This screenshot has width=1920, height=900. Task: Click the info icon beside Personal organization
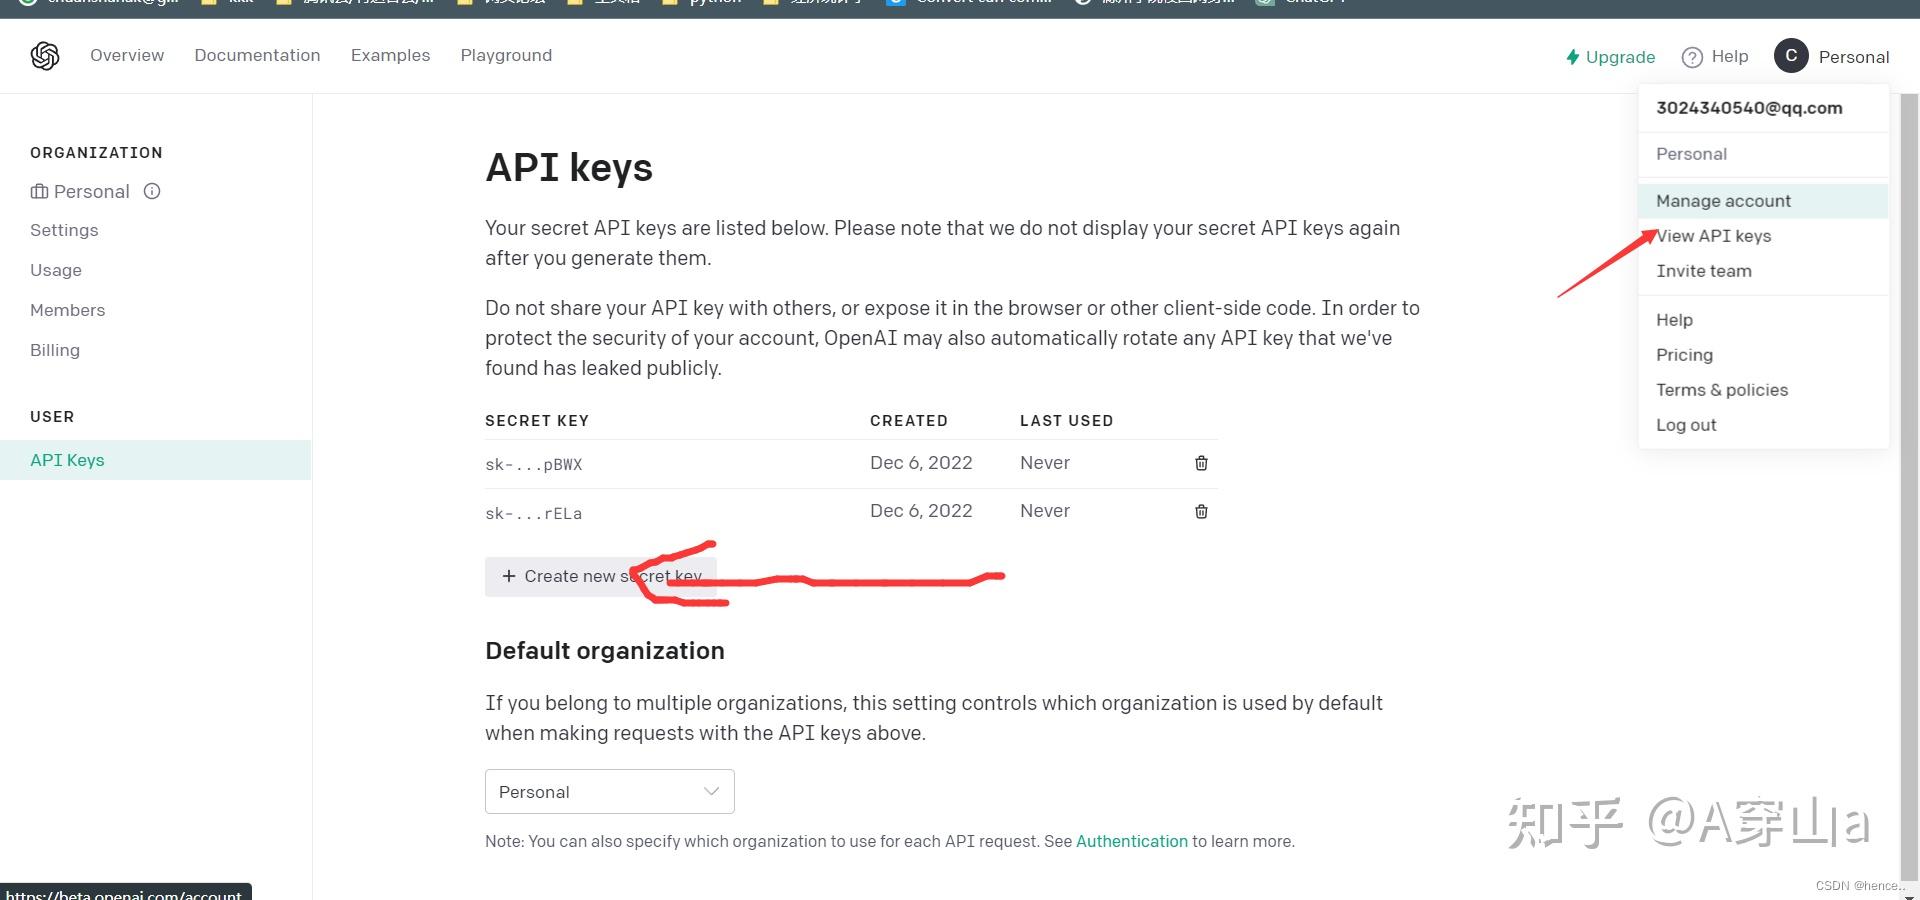coord(152,191)
